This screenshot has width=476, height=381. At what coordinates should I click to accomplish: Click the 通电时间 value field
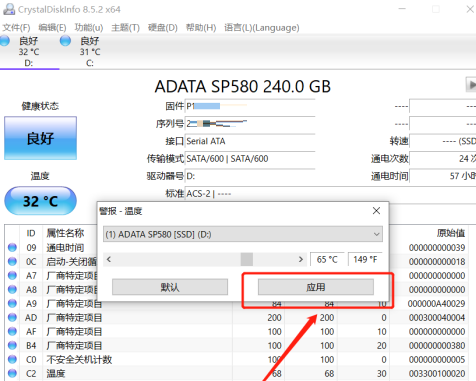click(x=443, y=176)
